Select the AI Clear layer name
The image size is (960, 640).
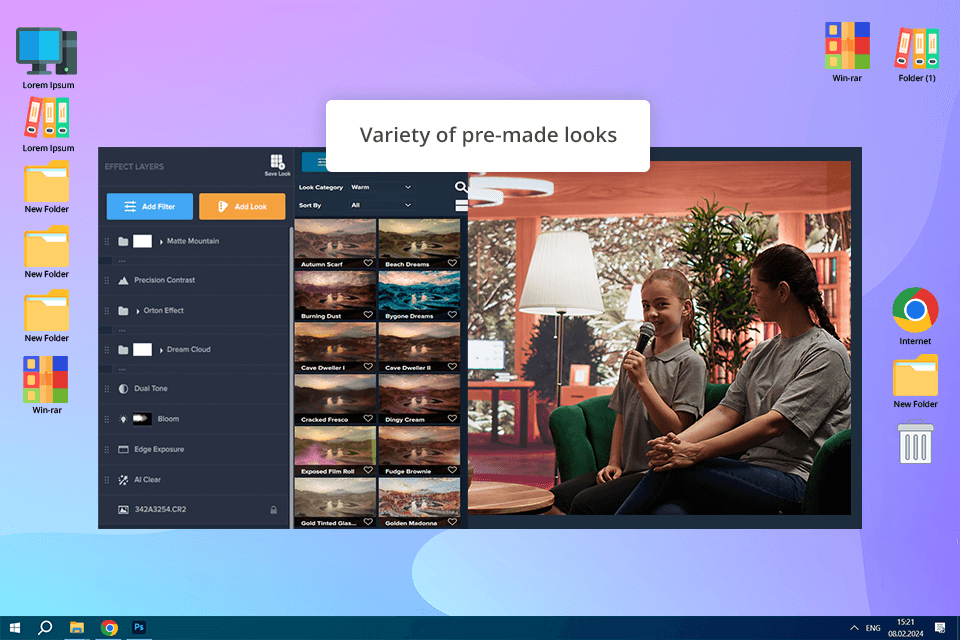click(x=148, y=480)
